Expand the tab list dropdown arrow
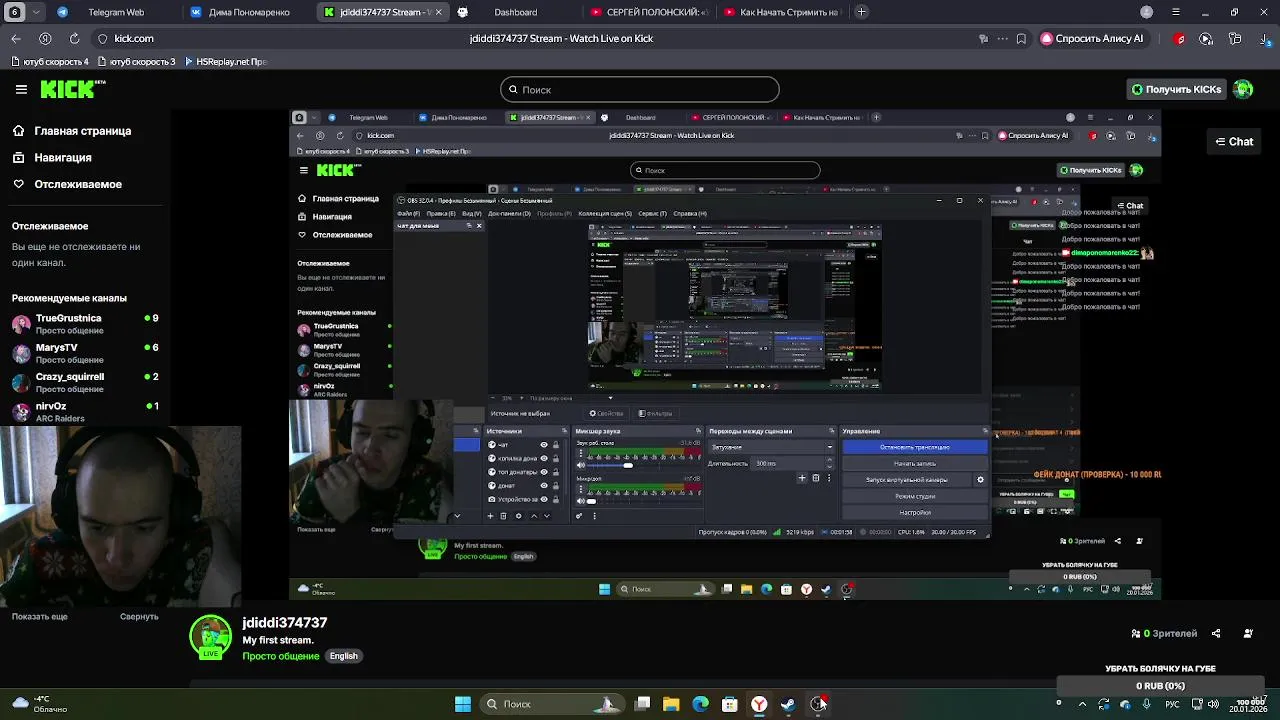Screen dimensions: 1280x720 click(x=37, y=12)
